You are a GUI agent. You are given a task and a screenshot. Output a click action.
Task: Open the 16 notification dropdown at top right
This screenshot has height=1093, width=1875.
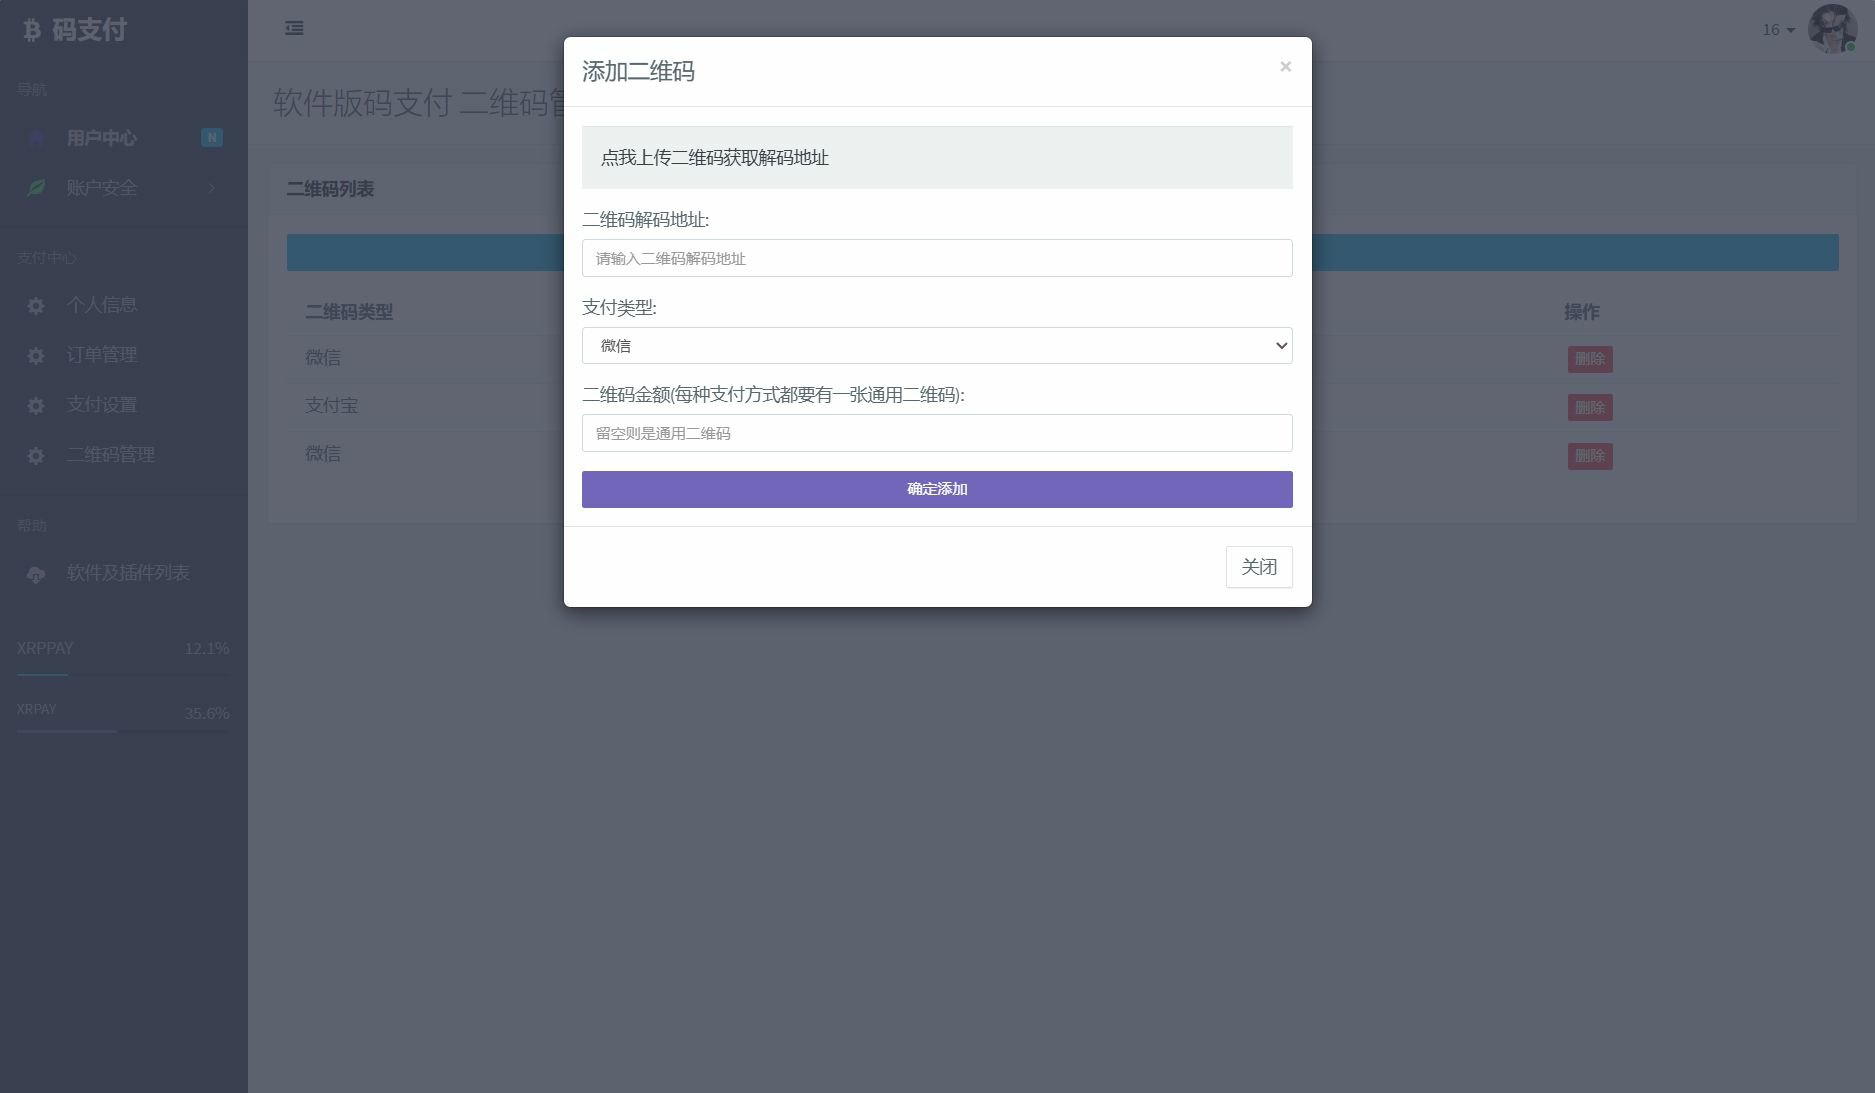(1776, 29)
